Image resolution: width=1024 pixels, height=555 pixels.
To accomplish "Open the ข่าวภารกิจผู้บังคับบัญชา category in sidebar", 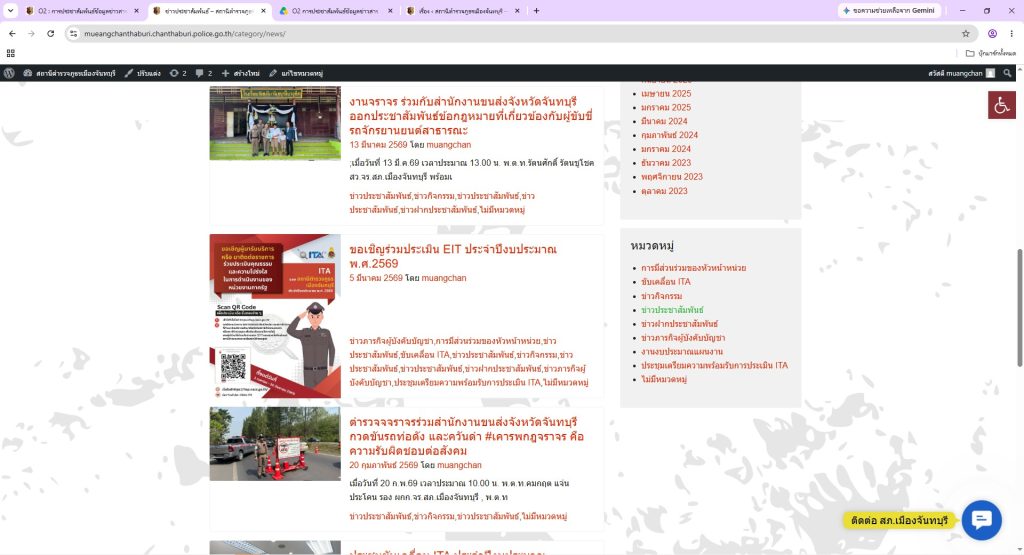I will [x=682, y=338].
